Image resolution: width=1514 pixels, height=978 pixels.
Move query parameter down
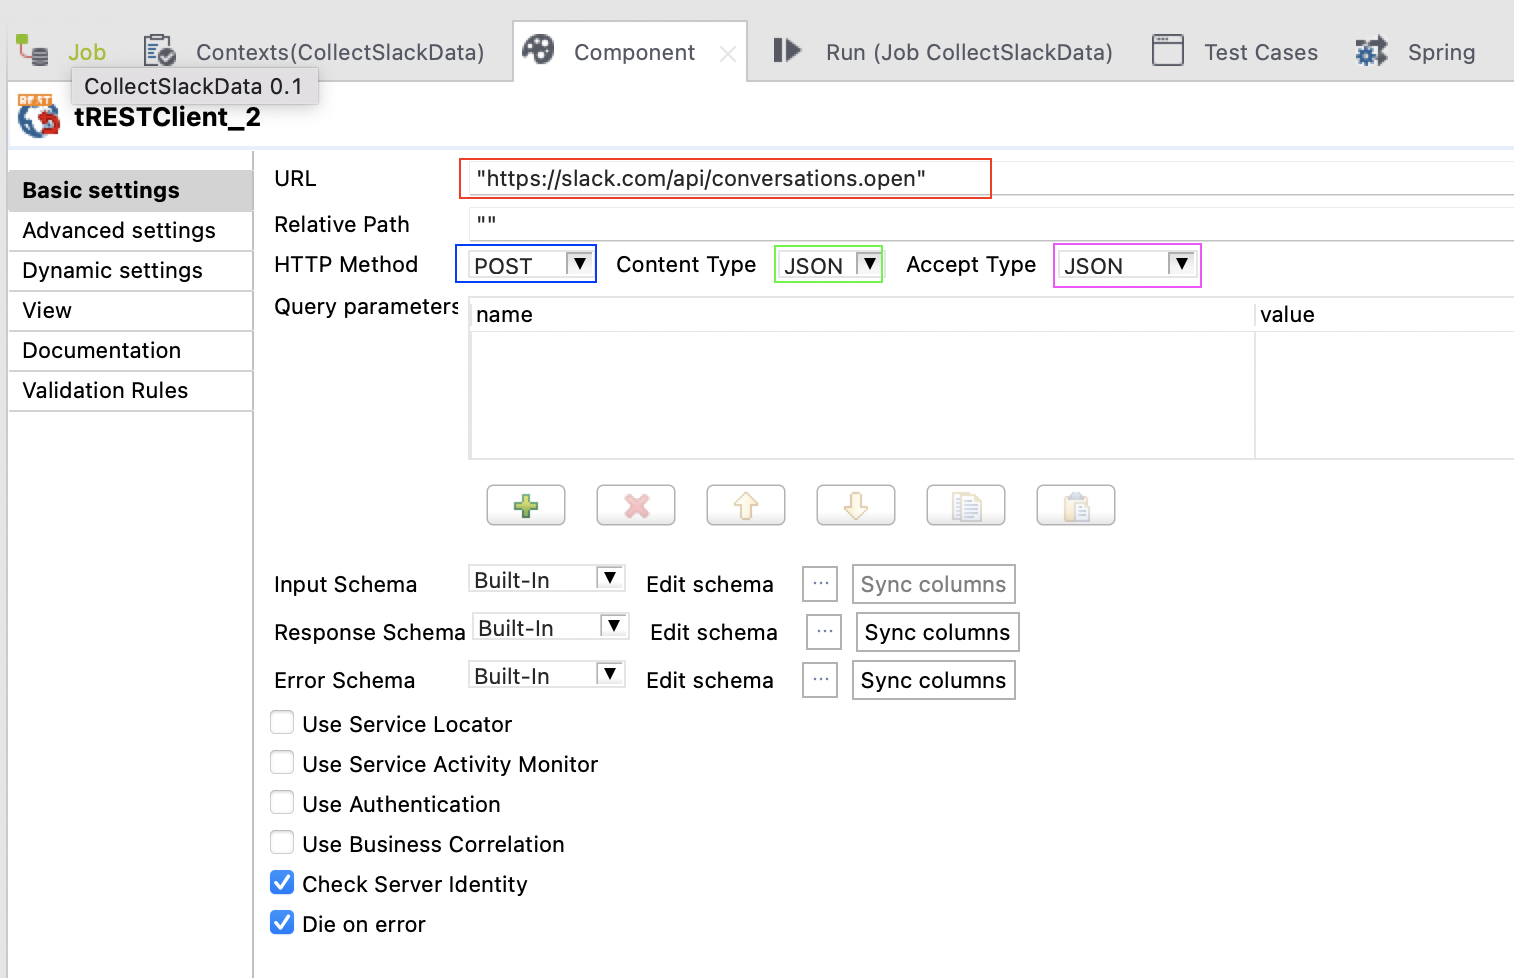[x=855, y=505]
